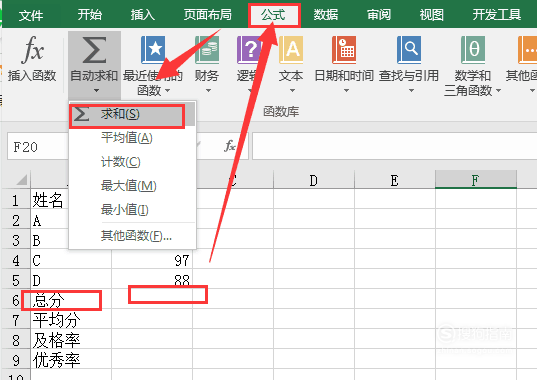Choose 最大值(M) from the dropdown menu
537x380 pixels.
(132, 186)
